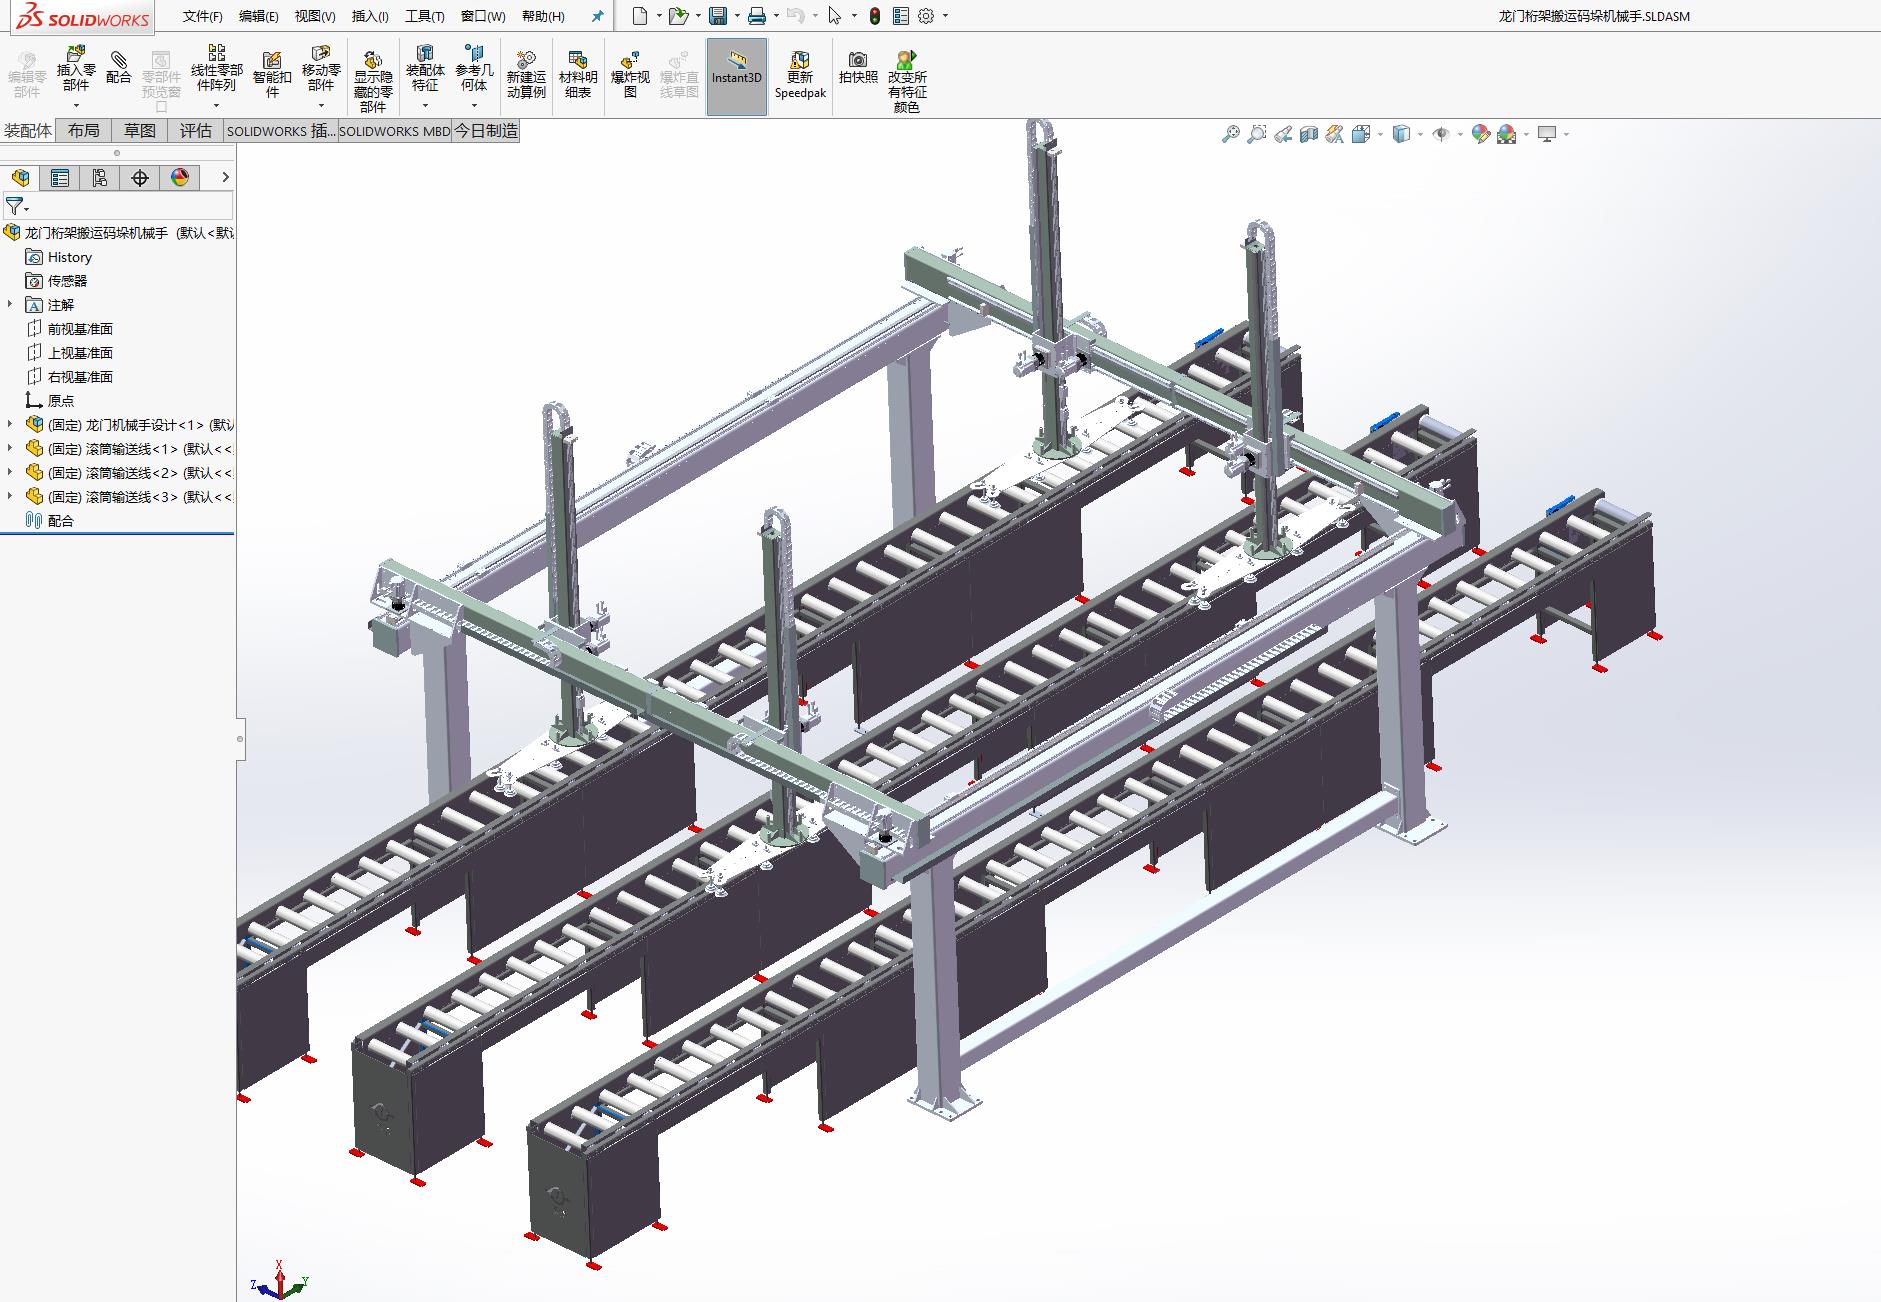Expand the 滚筒输送线<3> component node
The height and width of the screenshot is (1302, 1881).
click(x=10, y=497)
